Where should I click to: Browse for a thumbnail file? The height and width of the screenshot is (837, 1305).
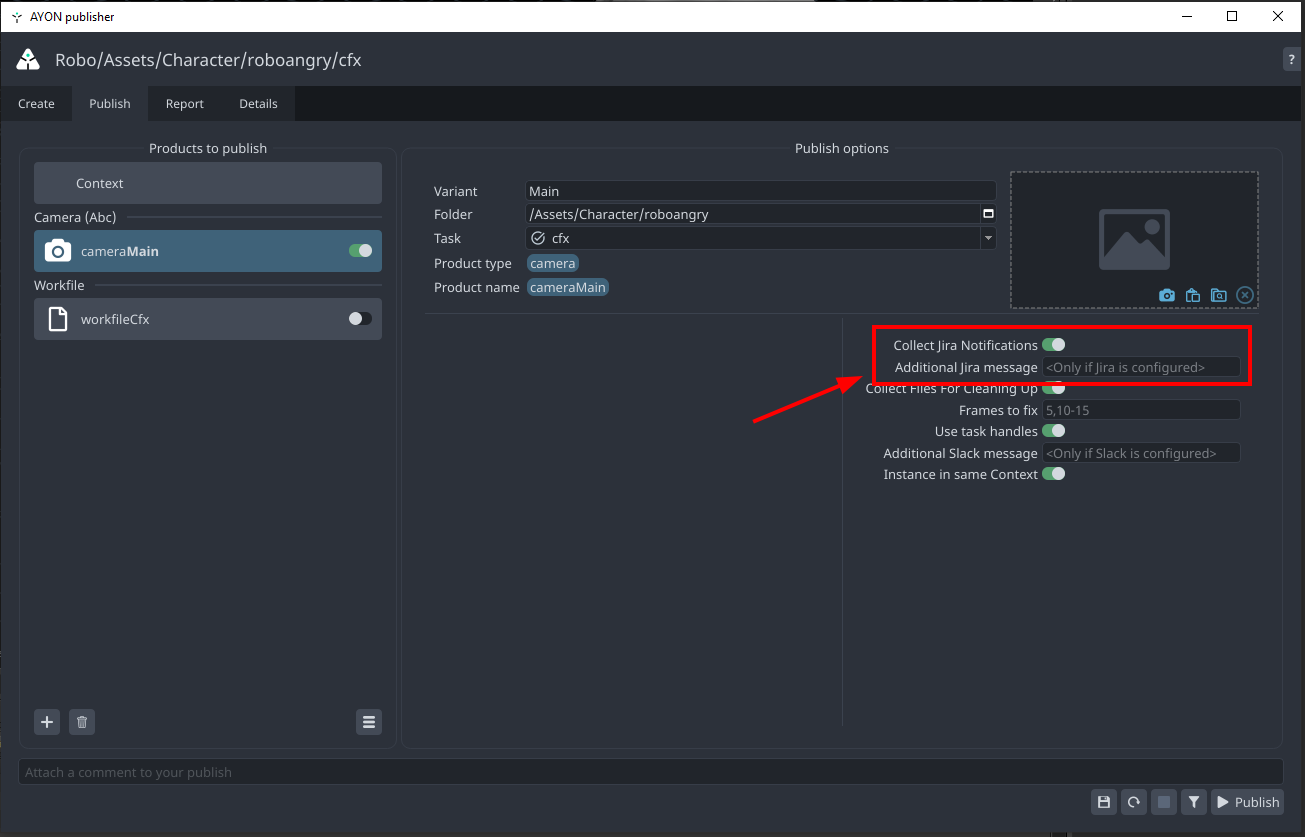click(x=1219, y=295)
